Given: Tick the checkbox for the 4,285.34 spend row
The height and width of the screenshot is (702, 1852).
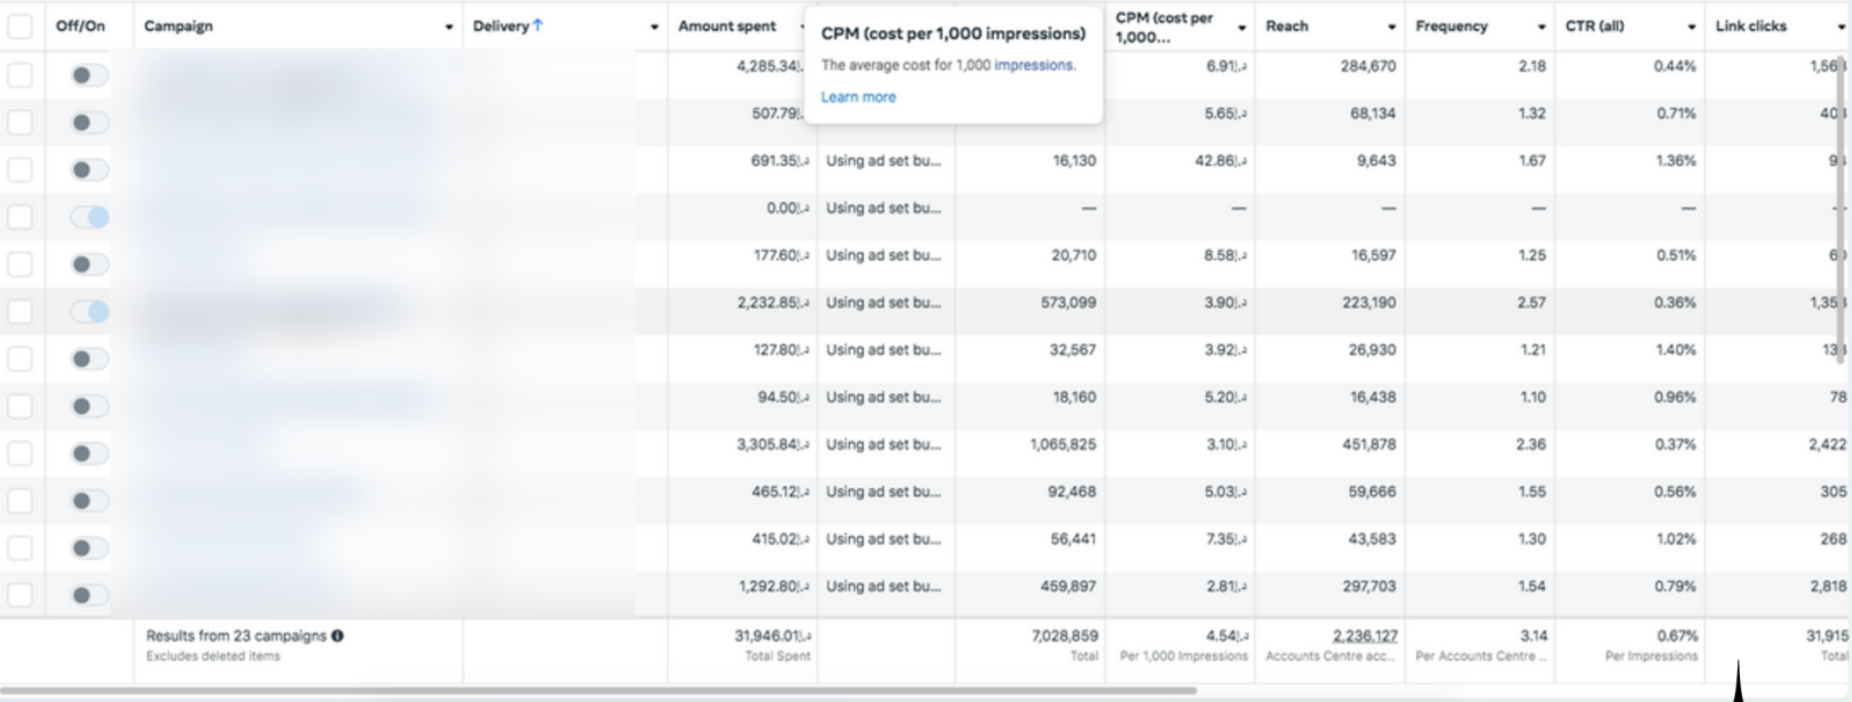Looking at the screenshot, I should 20,75.
